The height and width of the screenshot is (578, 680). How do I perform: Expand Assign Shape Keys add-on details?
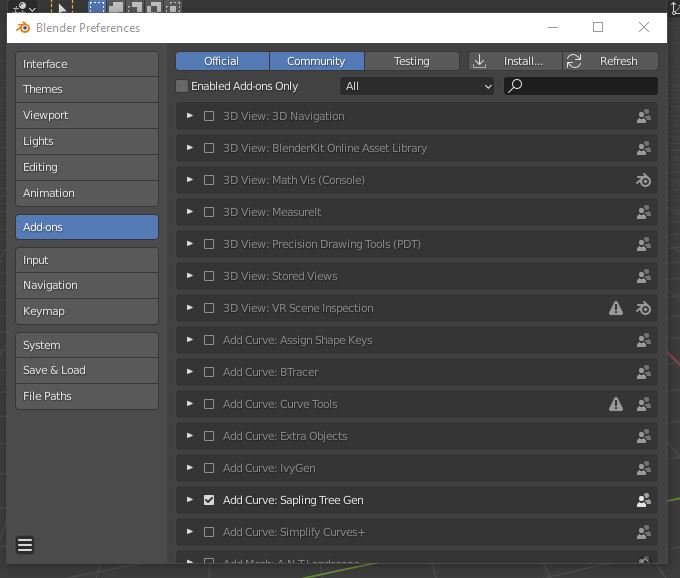point(190,340)
